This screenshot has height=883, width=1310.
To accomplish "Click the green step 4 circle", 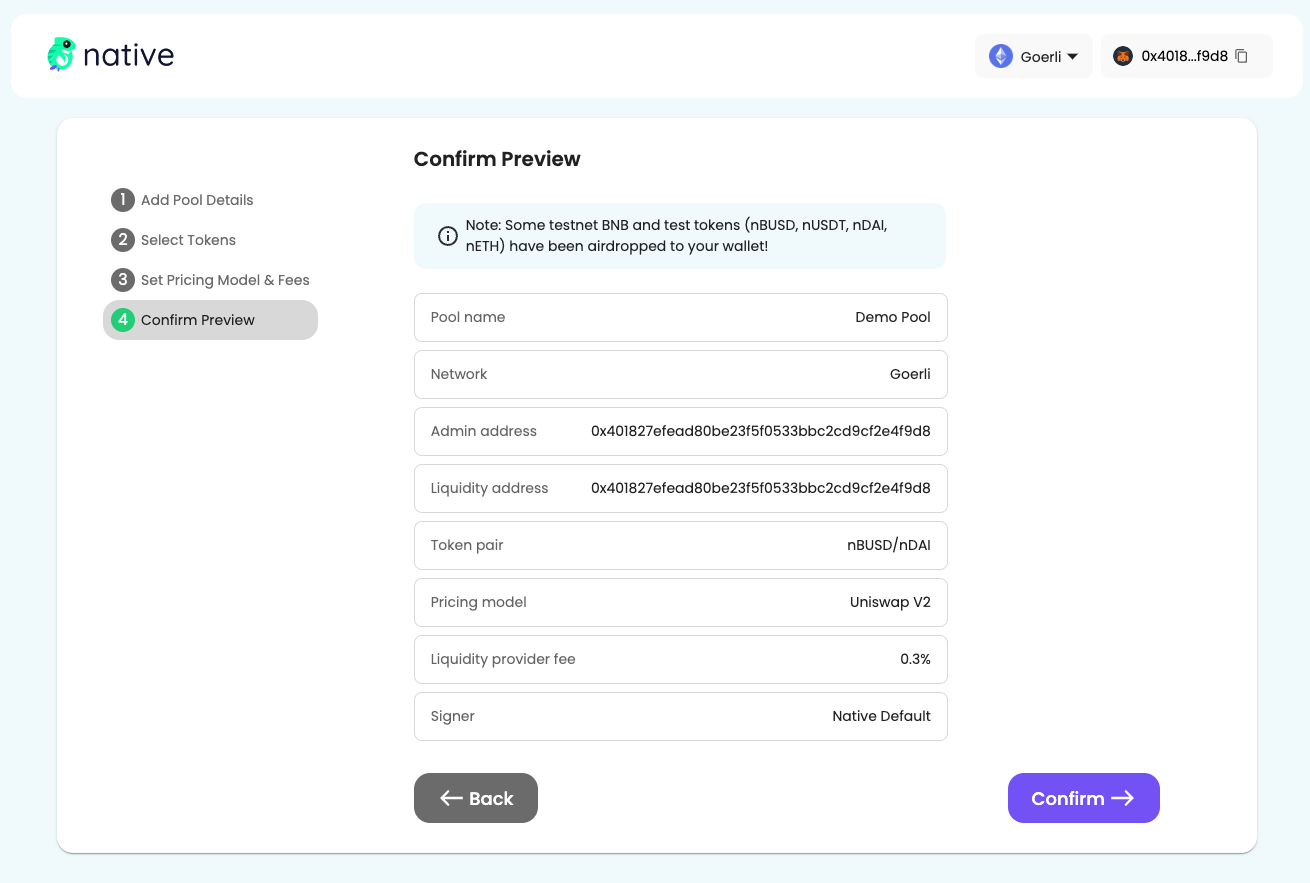I will 122,320.
